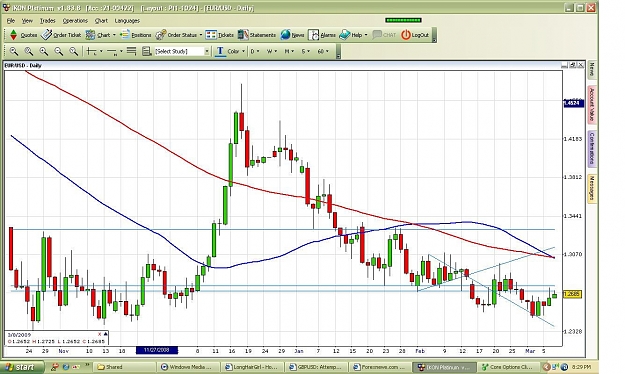Open the Color dropdown

[x=236, y=51]
